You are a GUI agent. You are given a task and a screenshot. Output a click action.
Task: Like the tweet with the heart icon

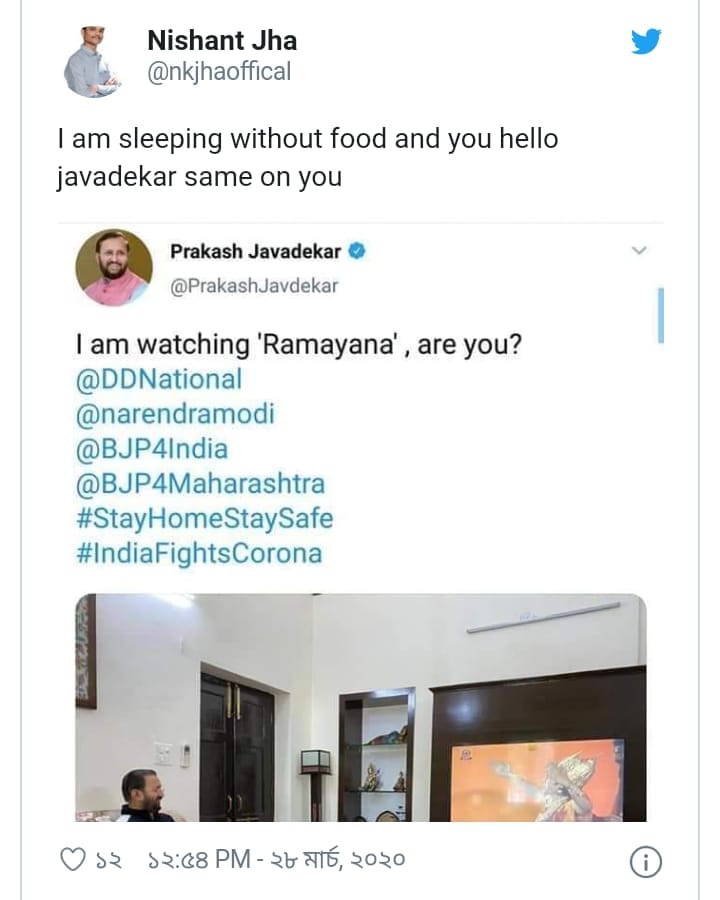pos(74,859)
